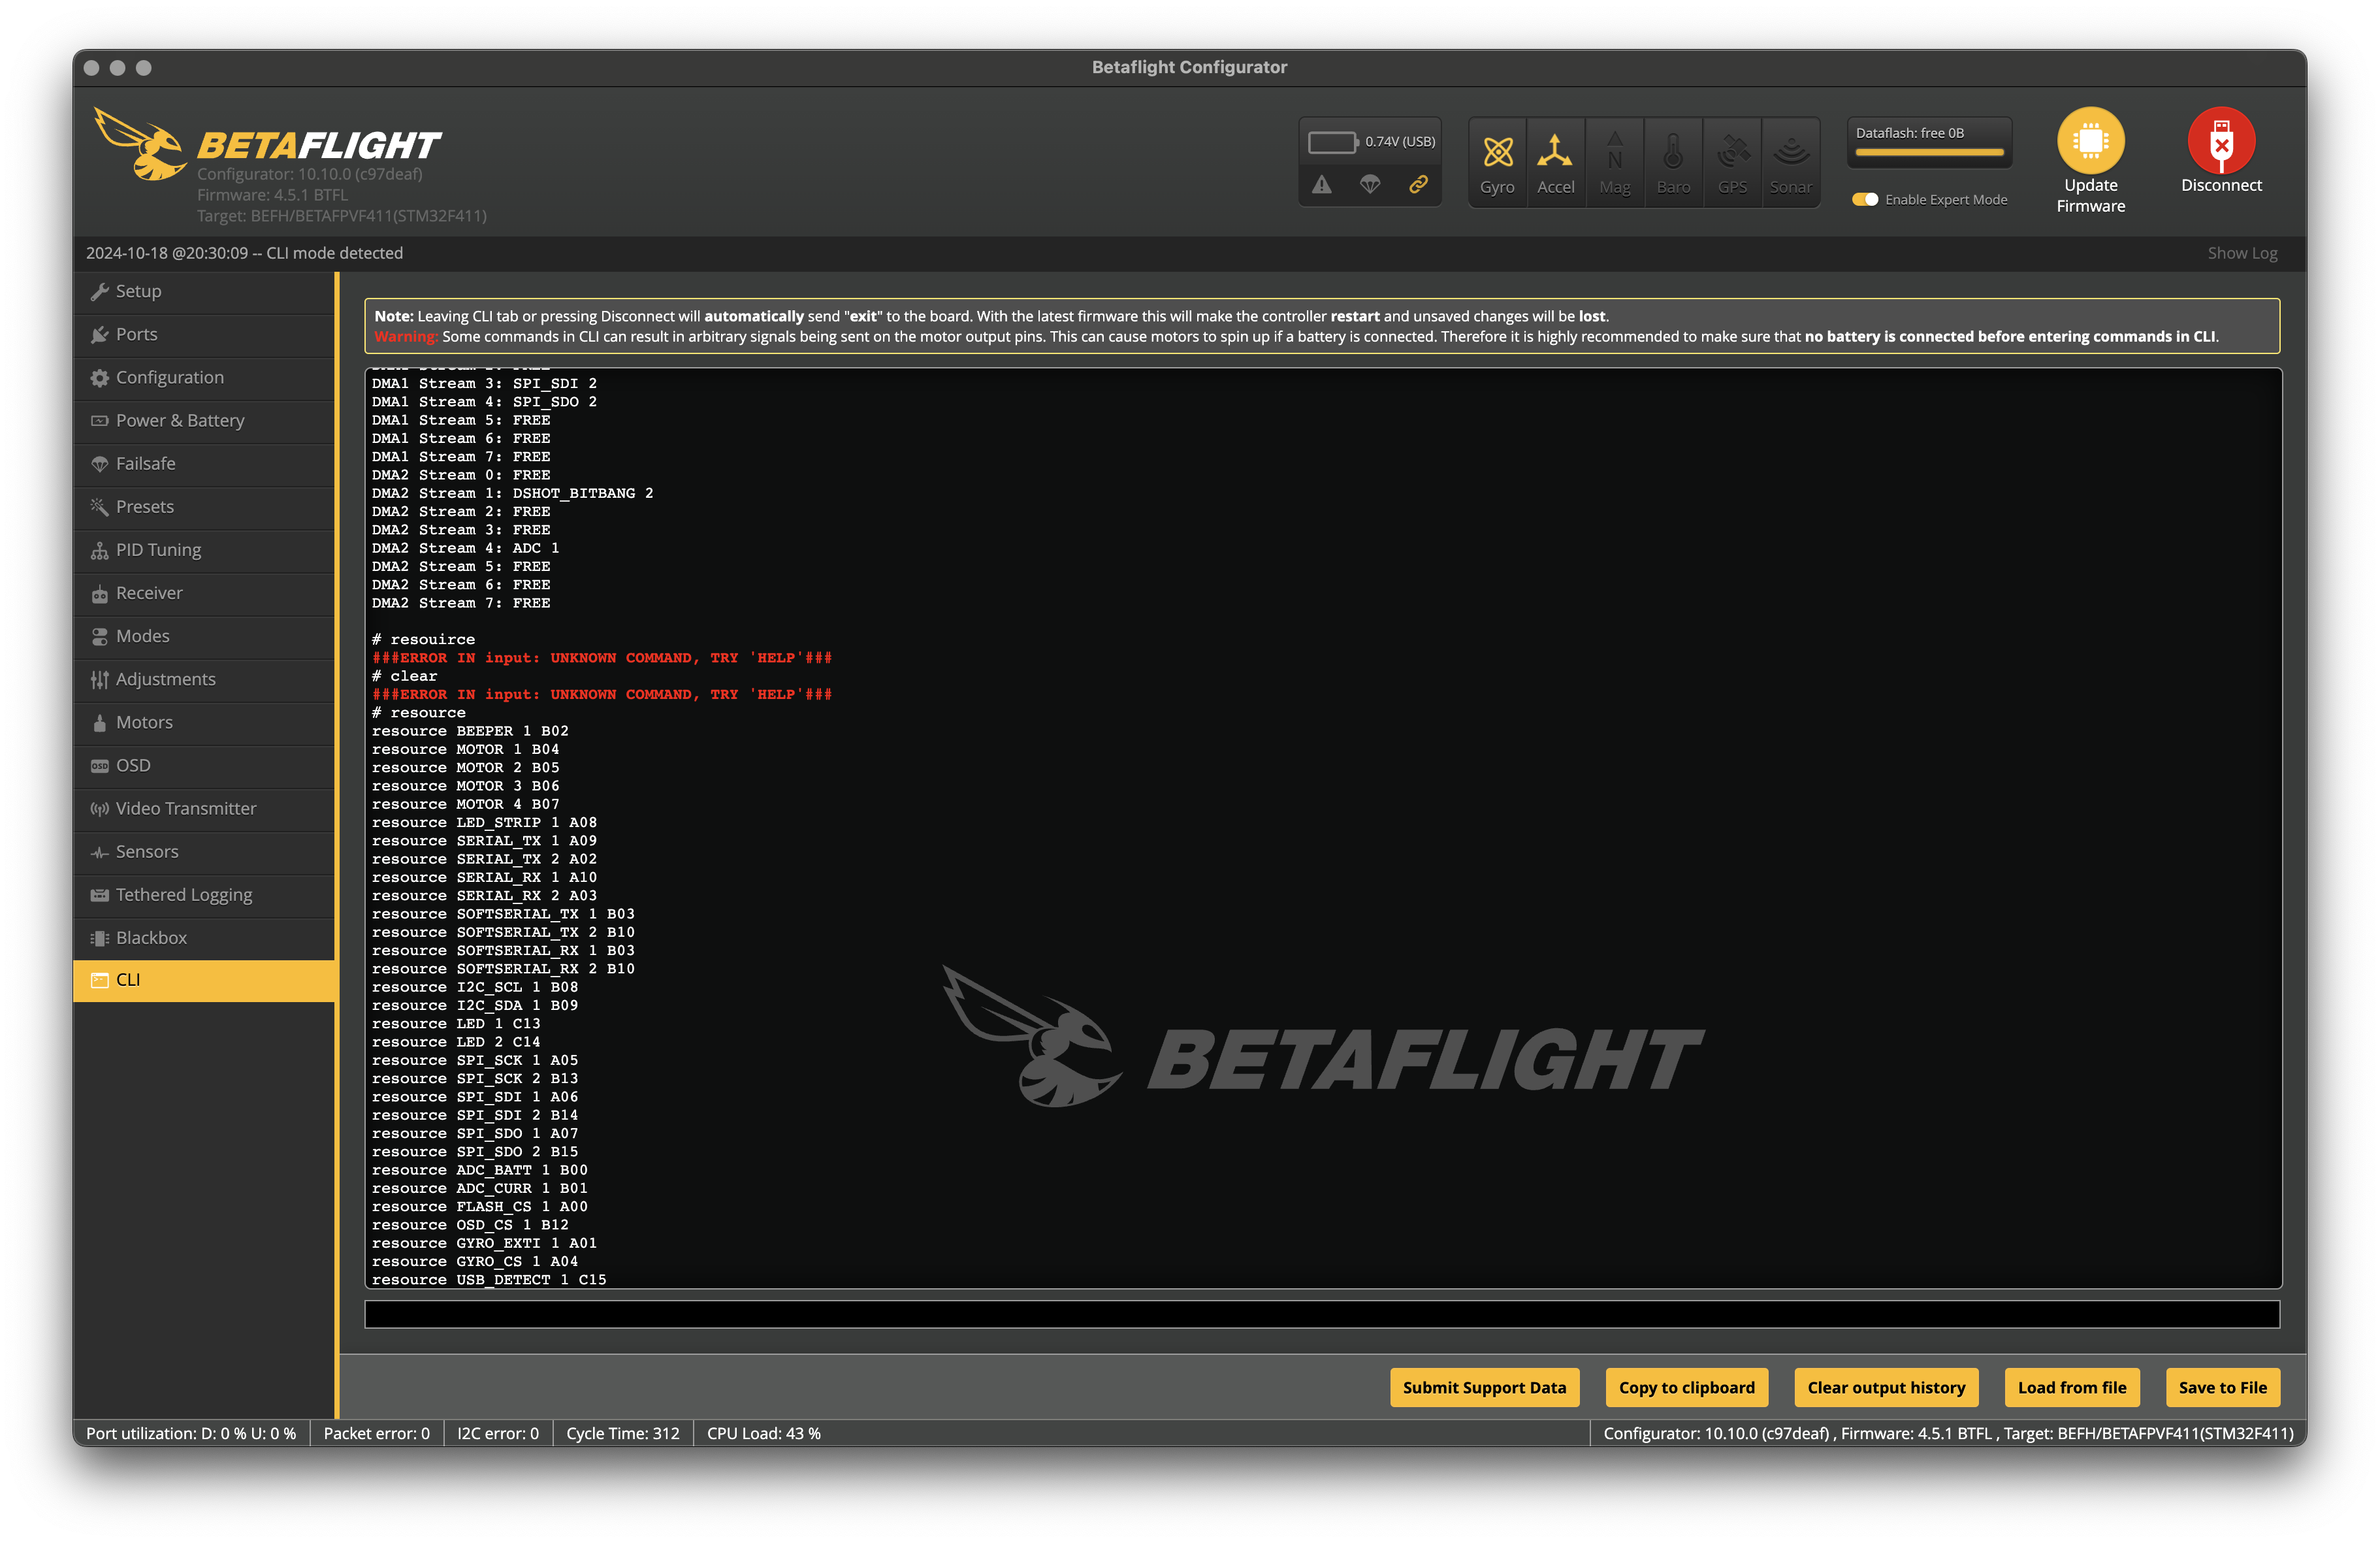Switch to PID Tuning tab
The image size is (2380, 1543).
[204, 550]
